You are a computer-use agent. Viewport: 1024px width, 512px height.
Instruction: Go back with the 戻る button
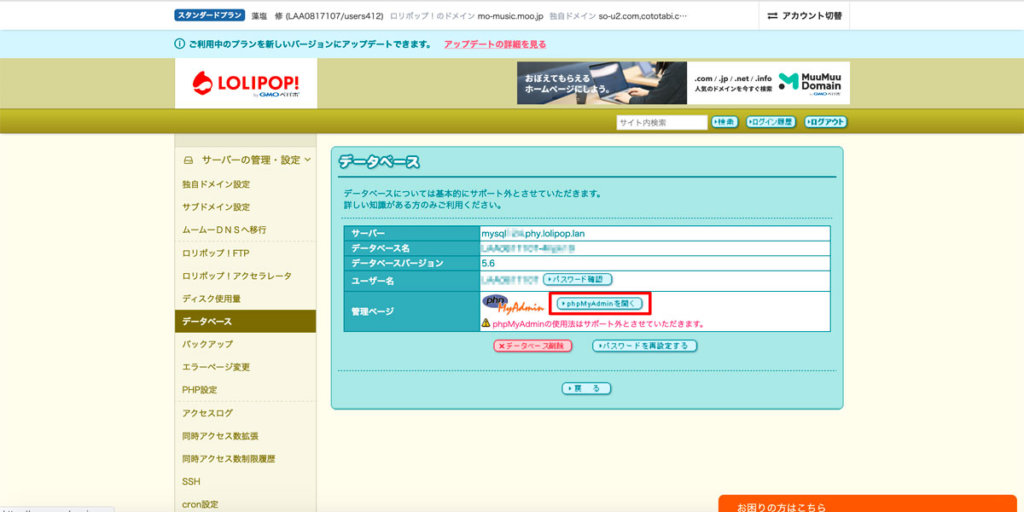586,388
